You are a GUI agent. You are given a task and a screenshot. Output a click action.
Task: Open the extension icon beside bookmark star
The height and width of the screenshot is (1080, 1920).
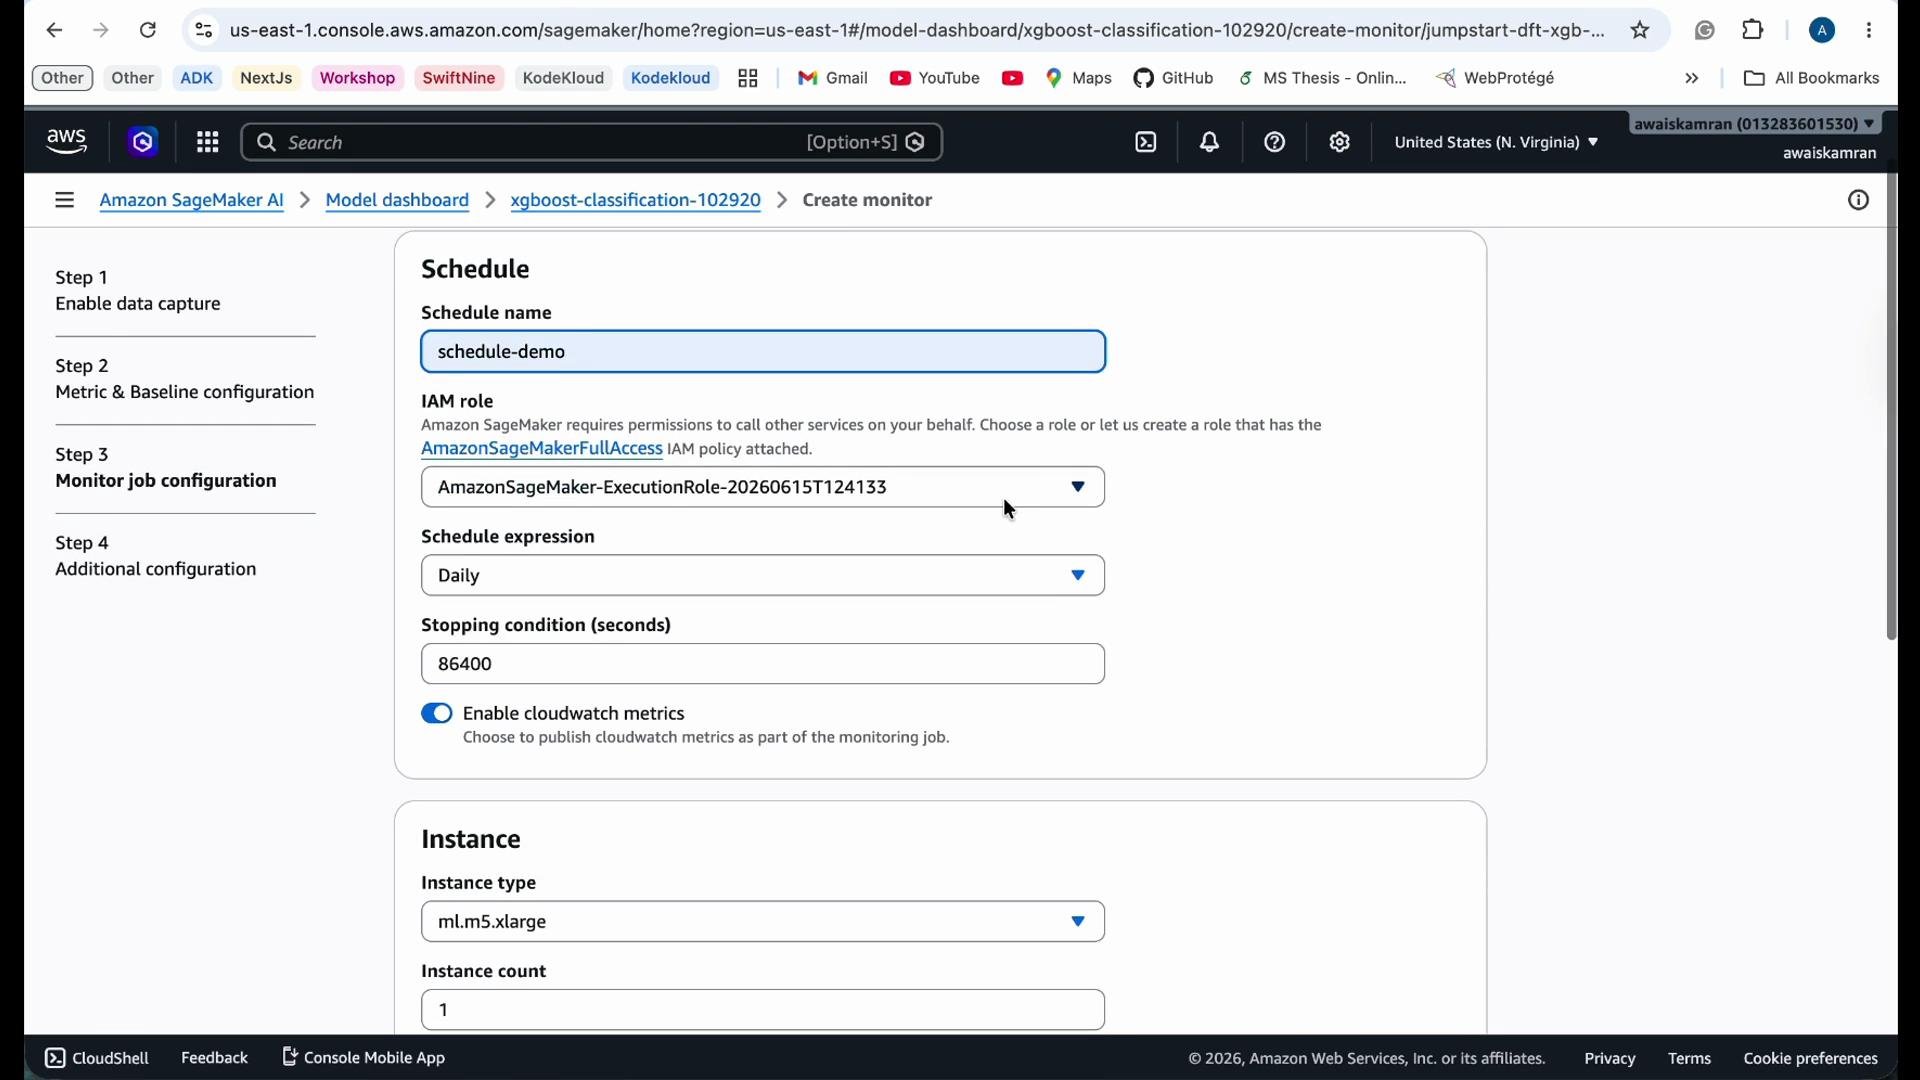[x=1706, y=31]
